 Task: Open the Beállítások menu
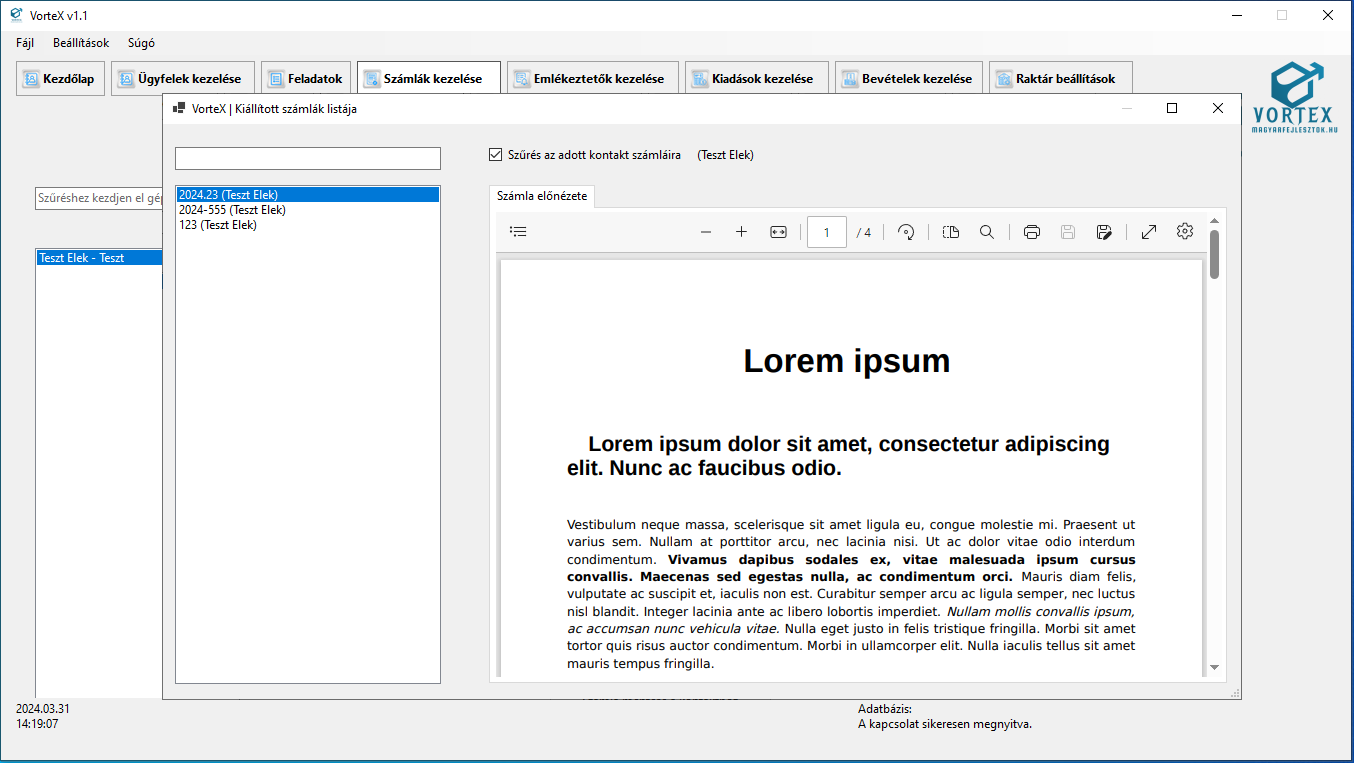81,43
